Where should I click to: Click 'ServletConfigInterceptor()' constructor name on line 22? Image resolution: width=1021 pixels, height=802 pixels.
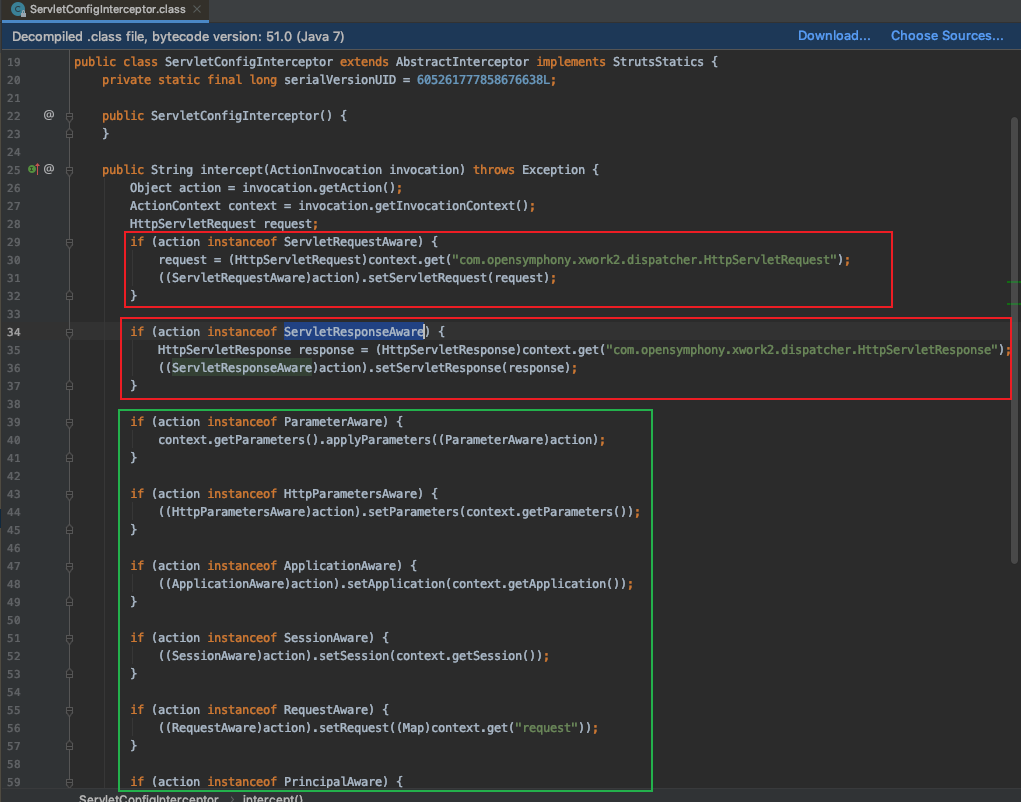pos(242,116)
